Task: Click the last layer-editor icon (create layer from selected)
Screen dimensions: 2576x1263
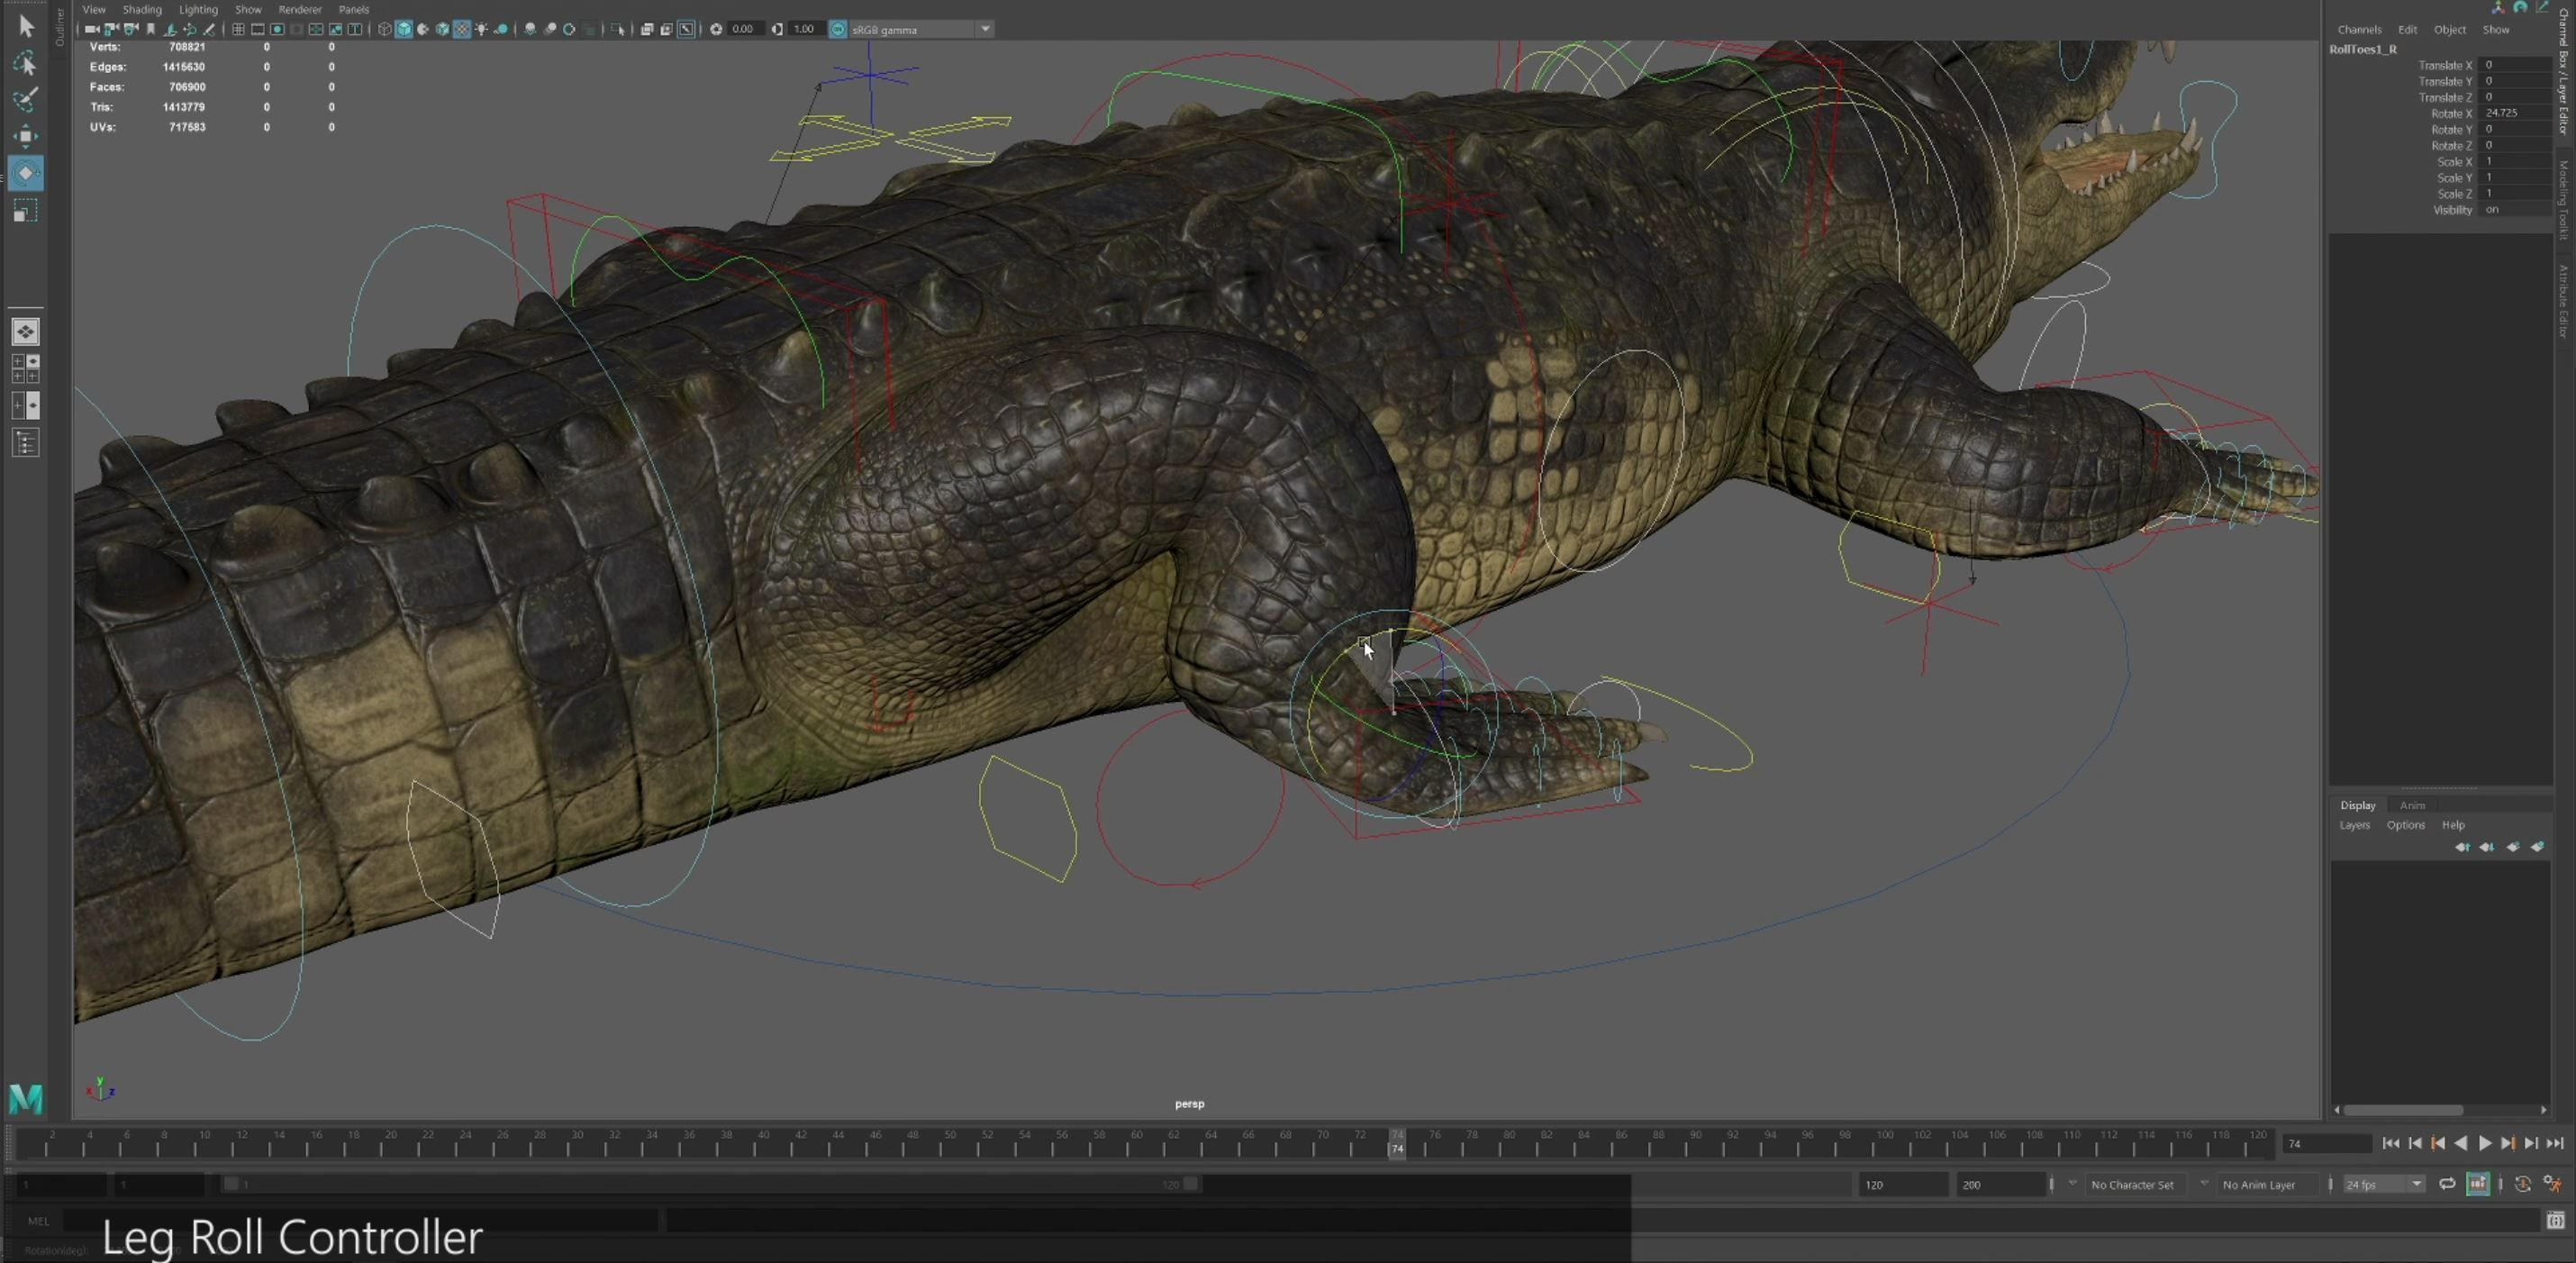Action: pos(2537,847)
